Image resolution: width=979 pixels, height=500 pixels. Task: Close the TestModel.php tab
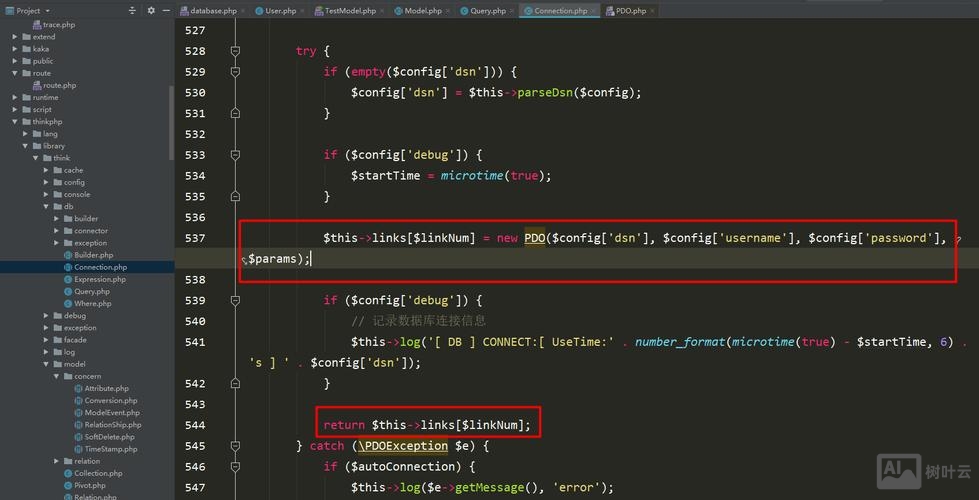(382, 11)
